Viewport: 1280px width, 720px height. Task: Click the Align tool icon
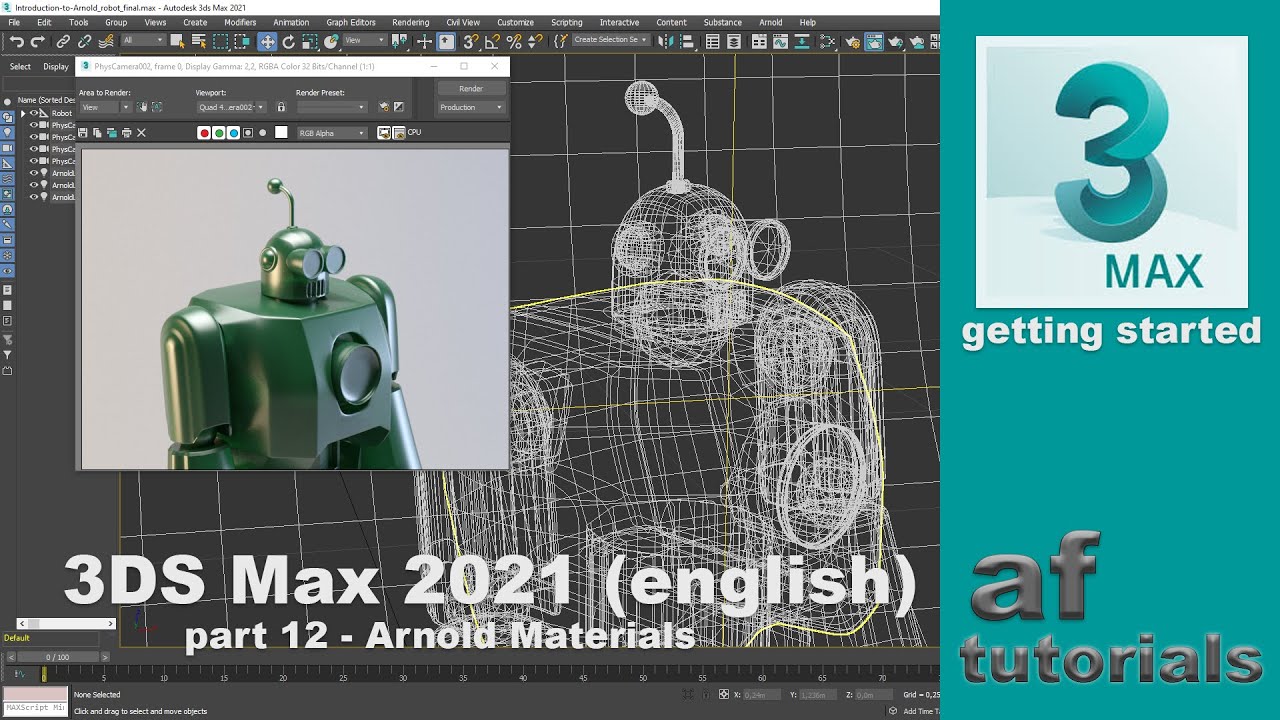tap(687, 41)
